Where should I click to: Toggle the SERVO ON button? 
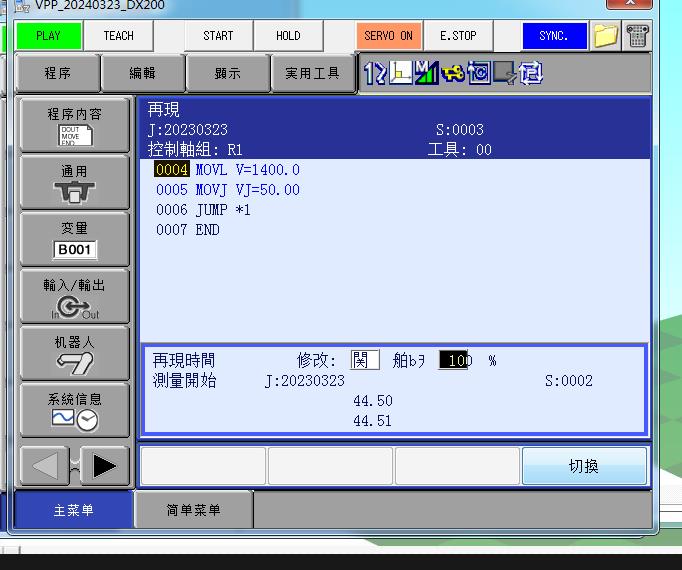pos(388,36)
